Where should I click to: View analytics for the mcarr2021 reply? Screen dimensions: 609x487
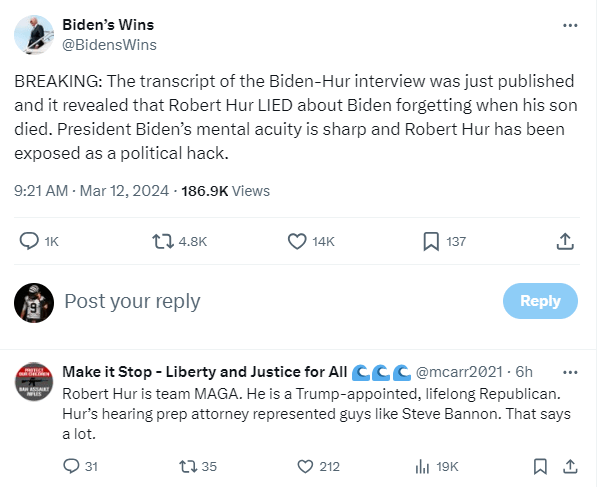[x=422, y=466]
